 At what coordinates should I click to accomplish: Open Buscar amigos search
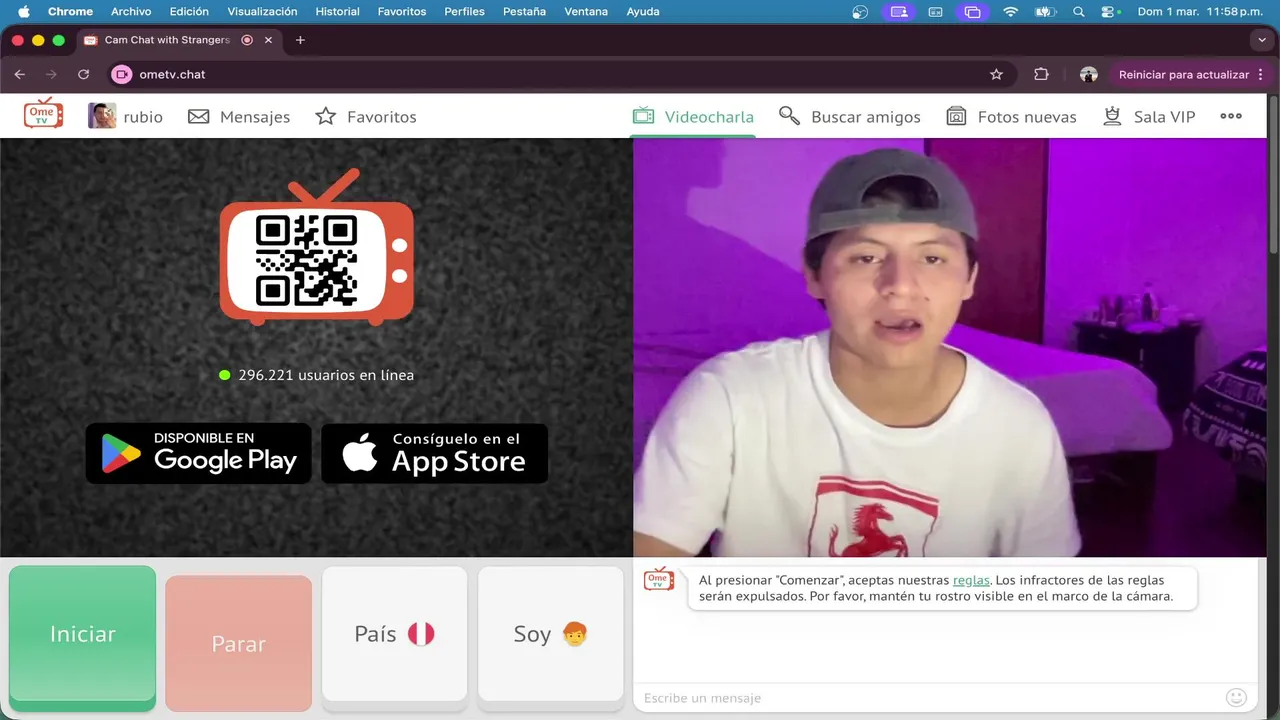pos(850,117)
